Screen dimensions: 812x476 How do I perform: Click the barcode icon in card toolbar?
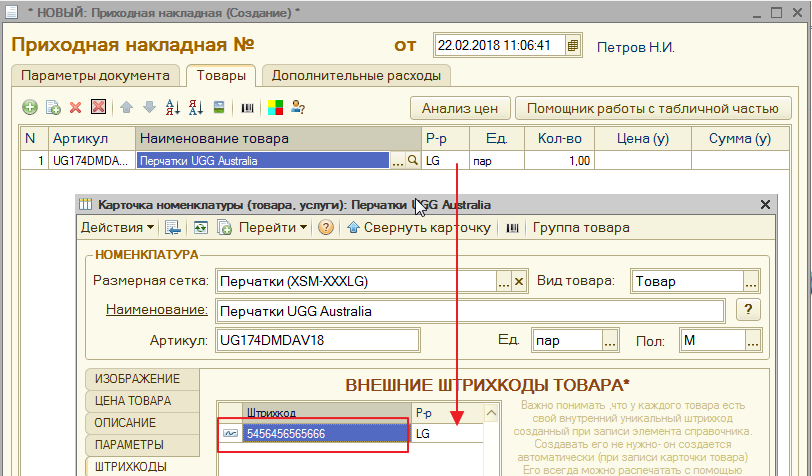[x=512, y=228]
